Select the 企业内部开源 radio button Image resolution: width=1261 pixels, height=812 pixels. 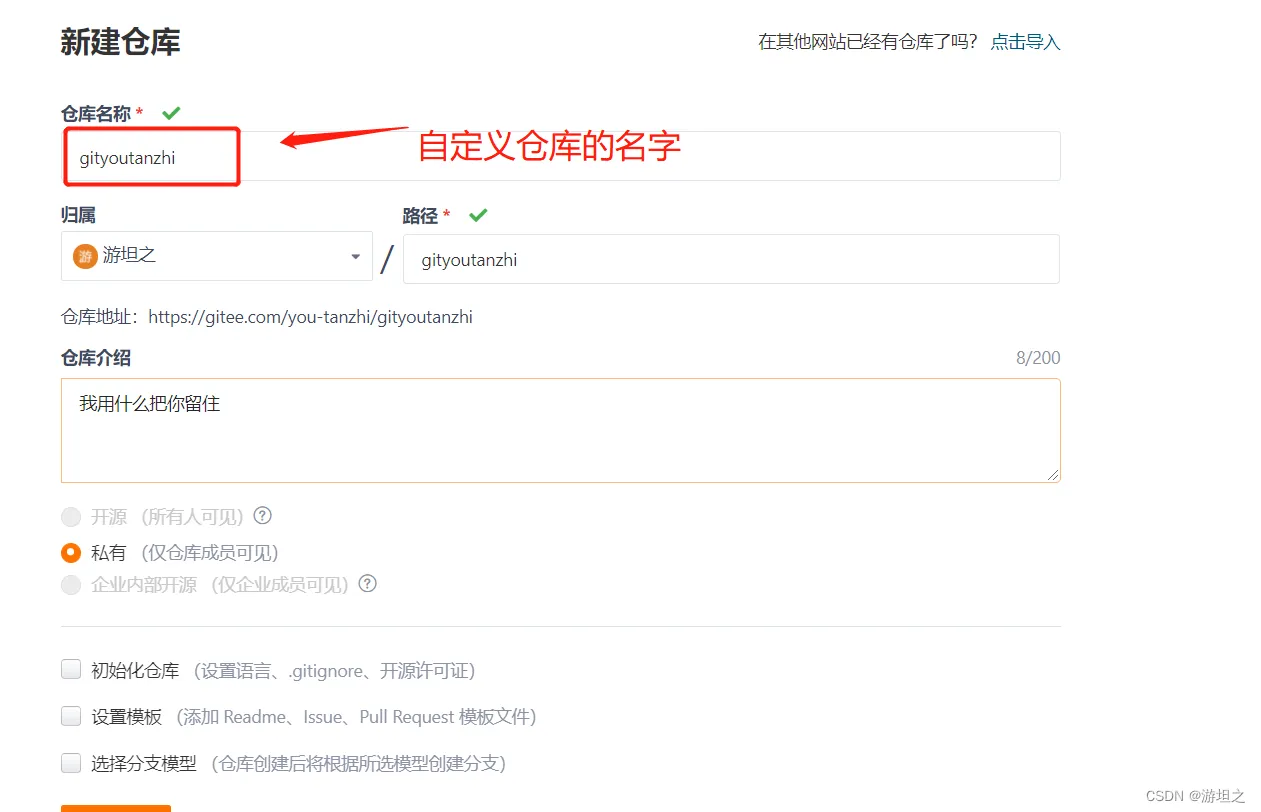[x=71, y=585]
